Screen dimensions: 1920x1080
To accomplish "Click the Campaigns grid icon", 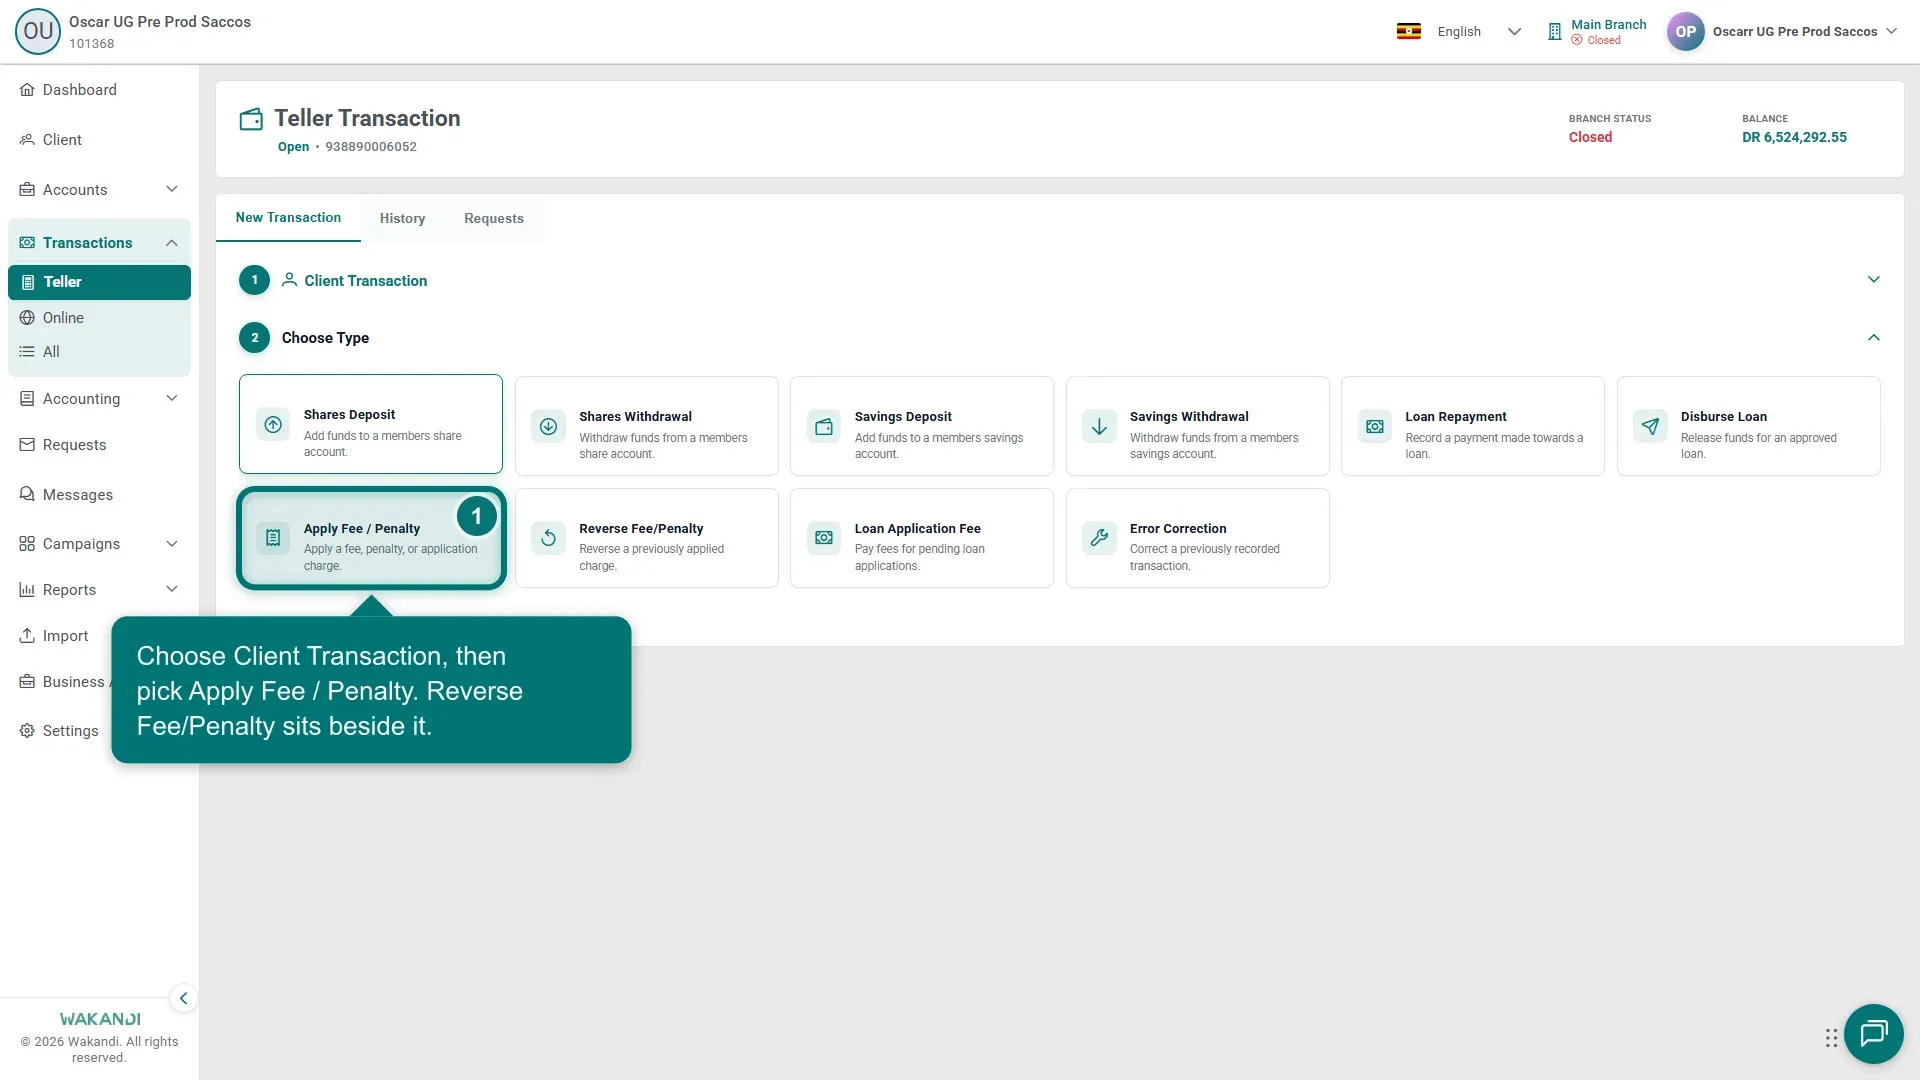I will [x=27, y=544].
